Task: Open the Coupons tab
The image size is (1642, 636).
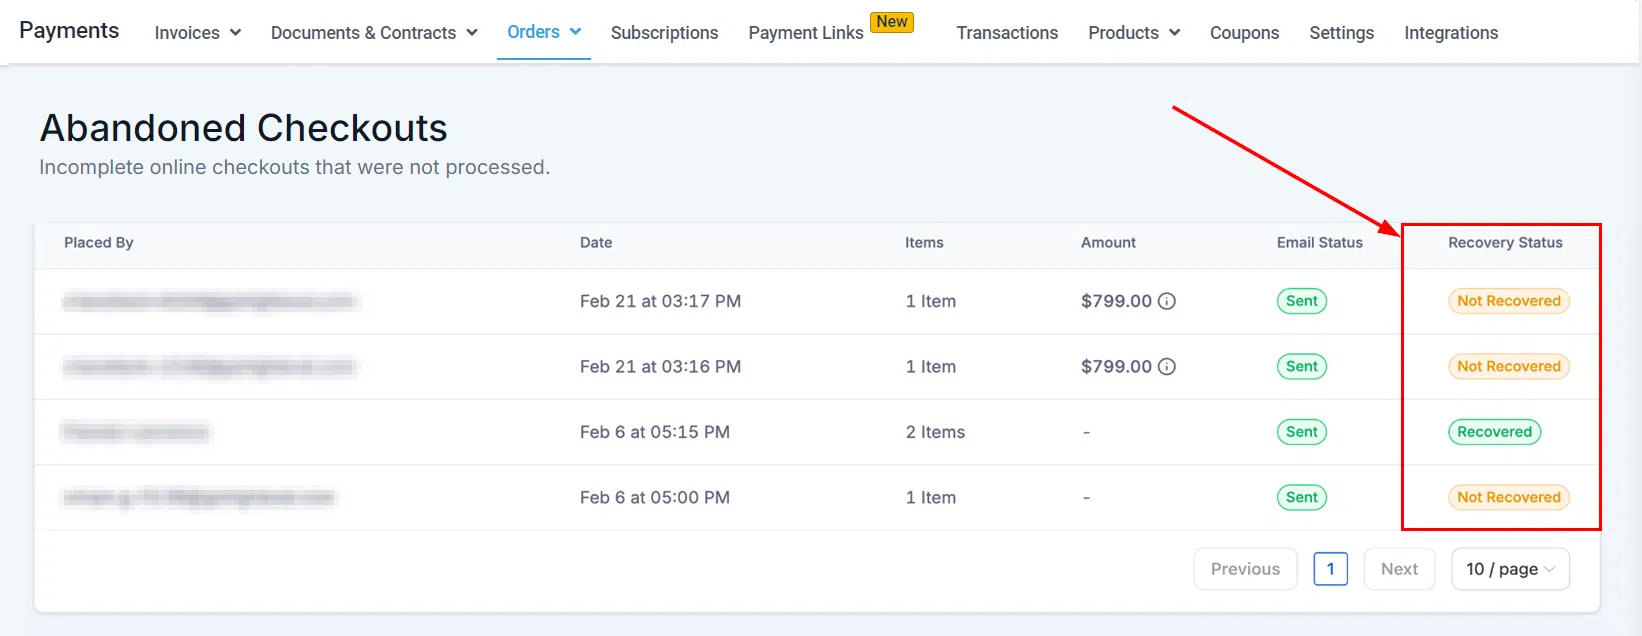Action: point(1244,33)
